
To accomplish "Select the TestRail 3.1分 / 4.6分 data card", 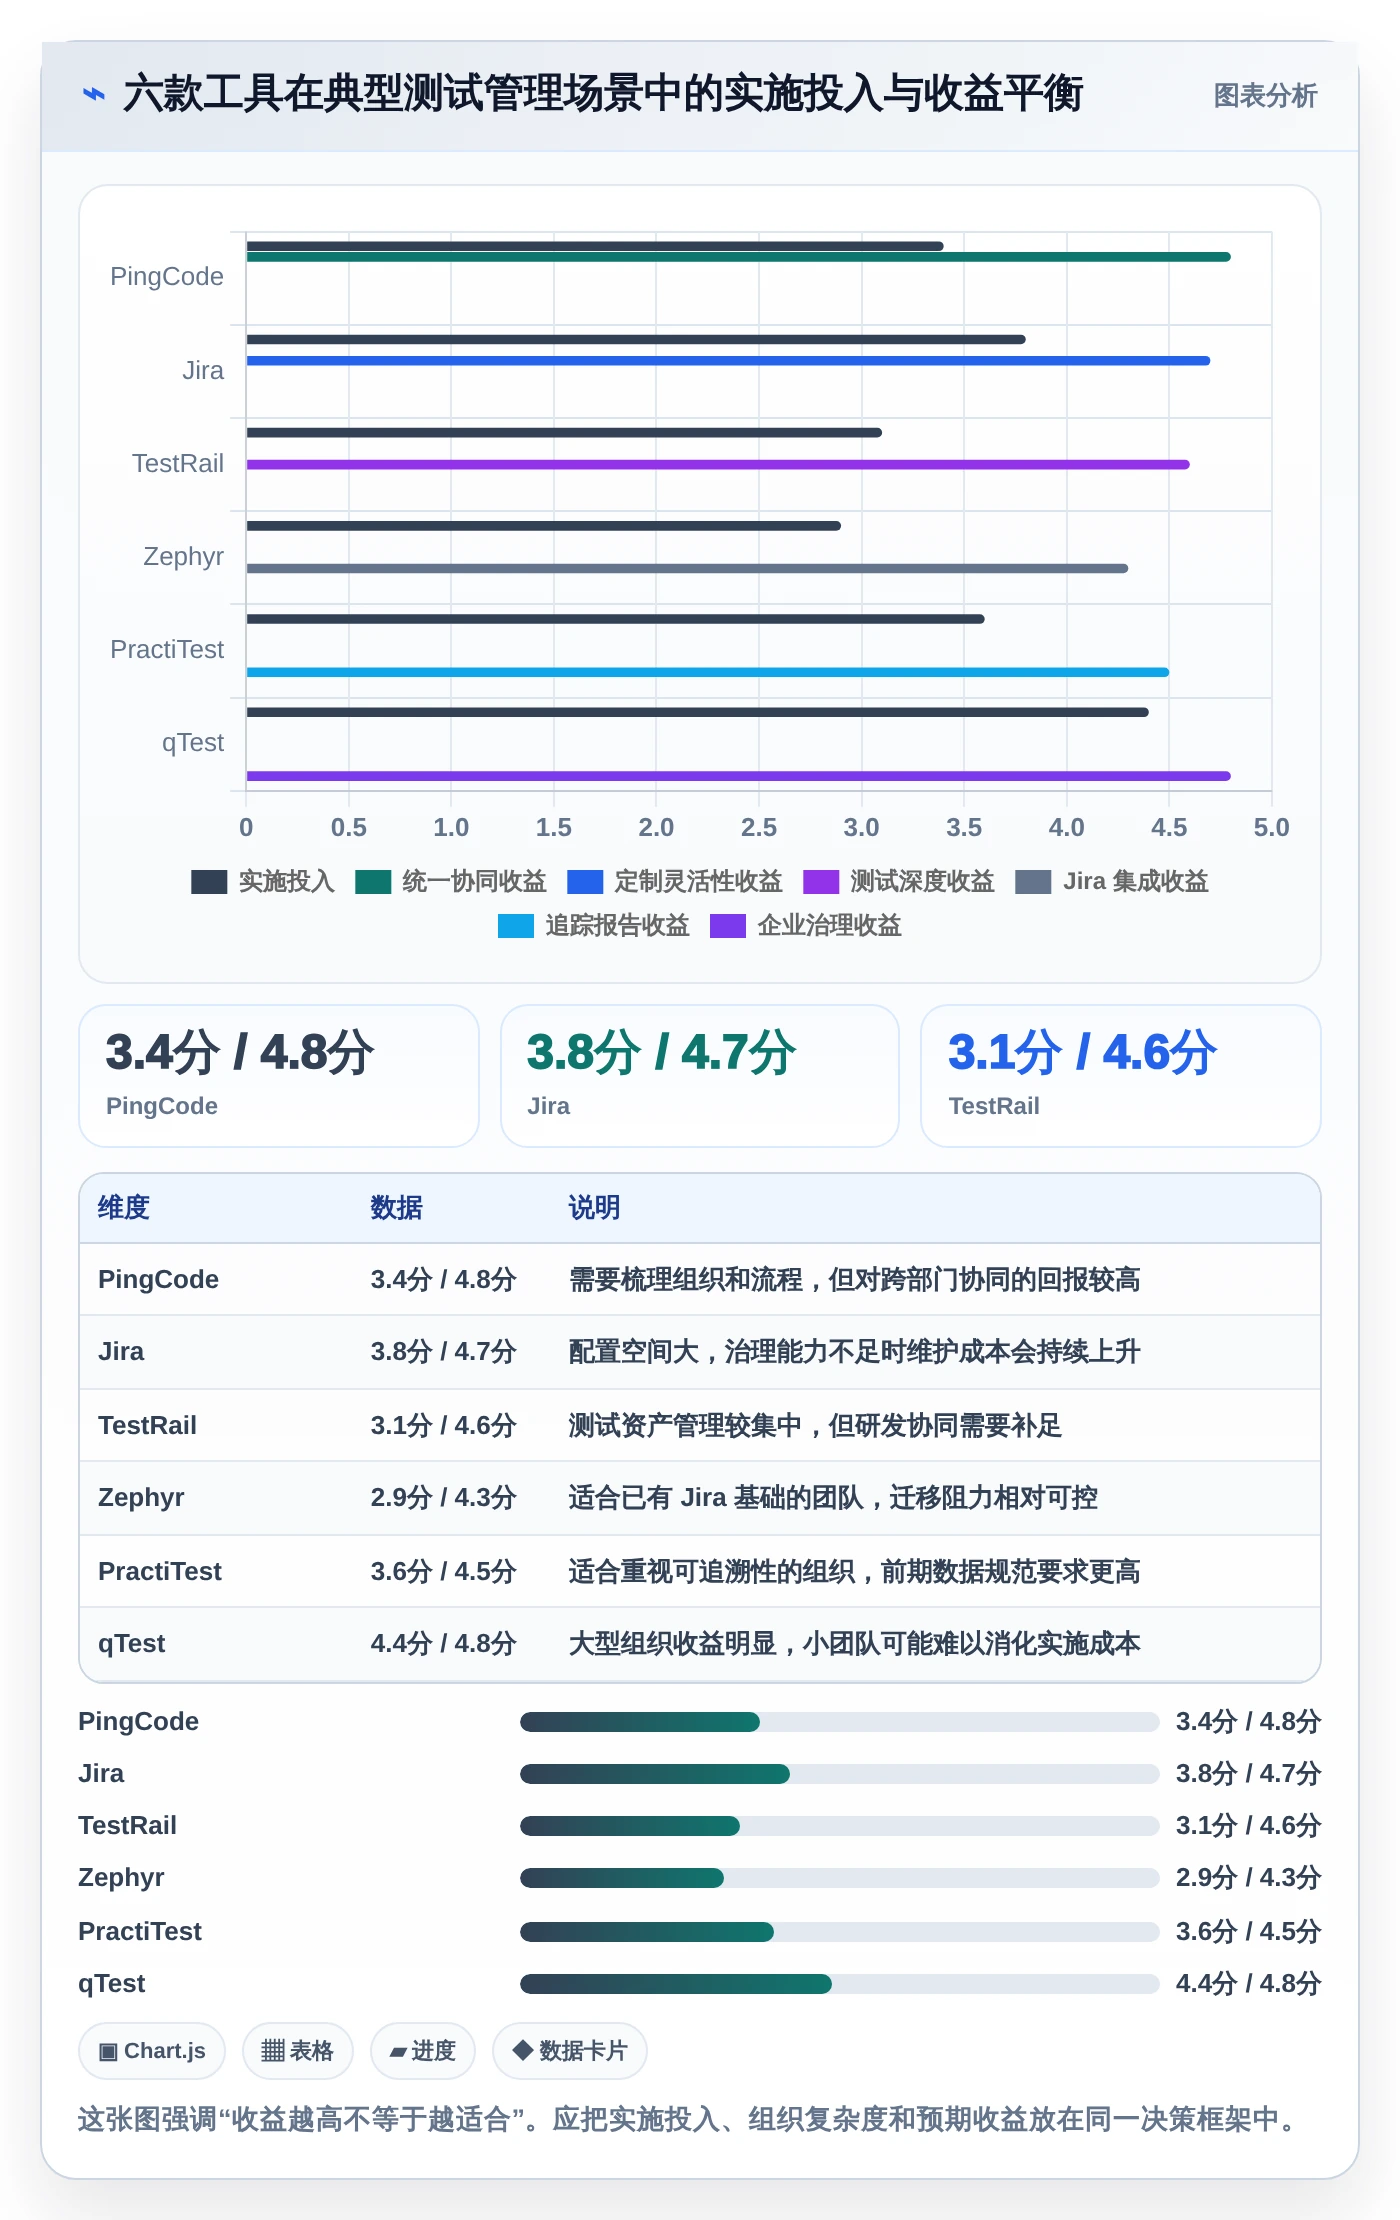I will pos(1121,1076).
